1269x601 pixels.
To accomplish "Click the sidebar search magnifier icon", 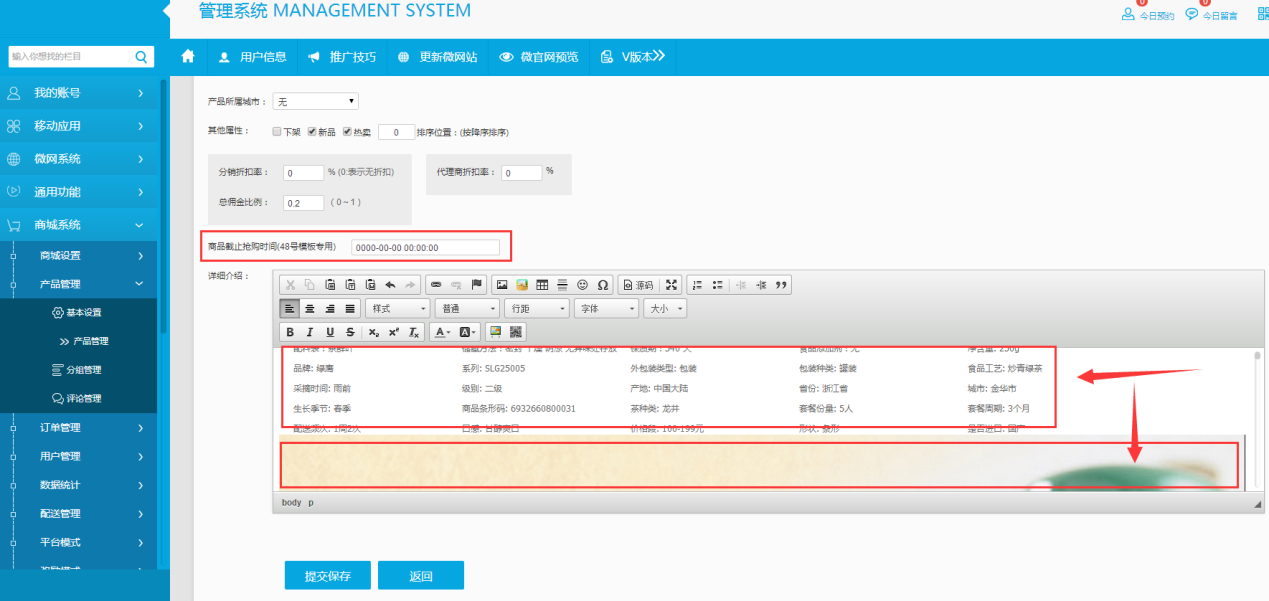I will coord(142,57).
